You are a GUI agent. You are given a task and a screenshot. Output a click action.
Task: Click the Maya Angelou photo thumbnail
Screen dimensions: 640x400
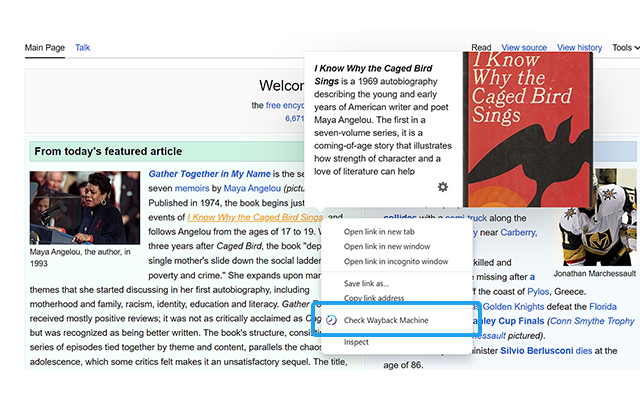coord(85,207)
